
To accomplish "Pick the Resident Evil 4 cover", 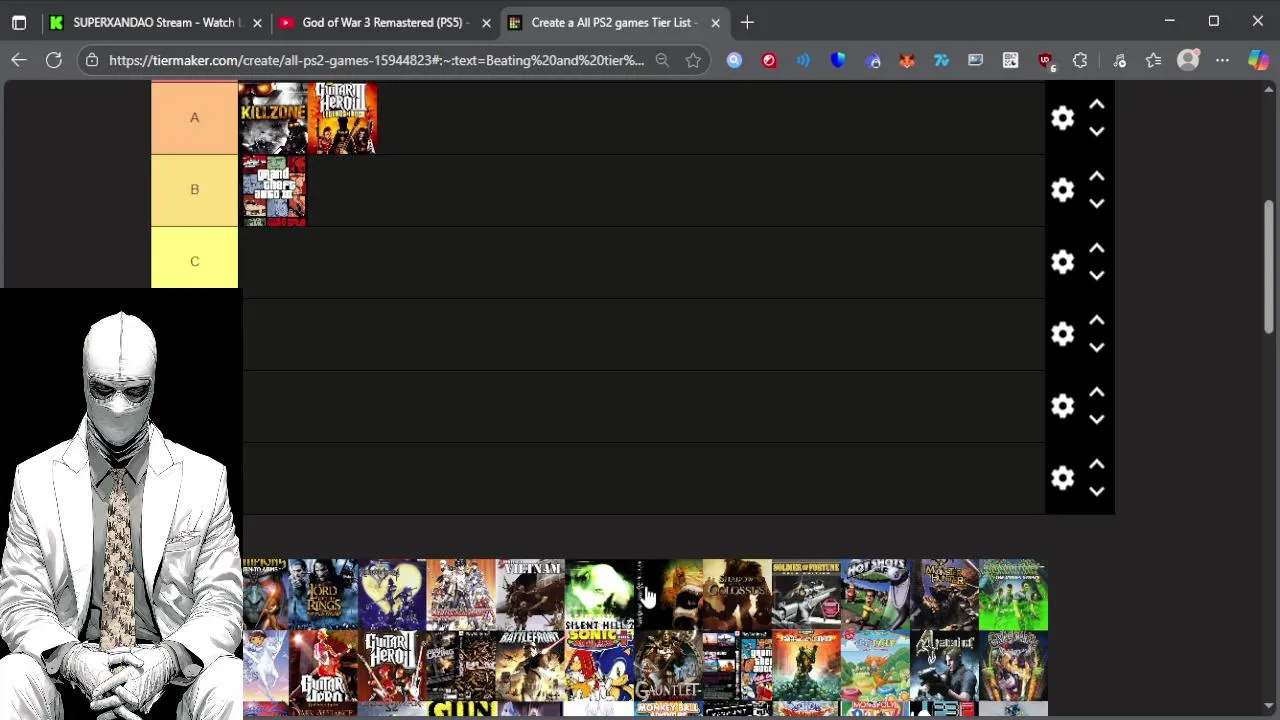I will coord(944,665).
